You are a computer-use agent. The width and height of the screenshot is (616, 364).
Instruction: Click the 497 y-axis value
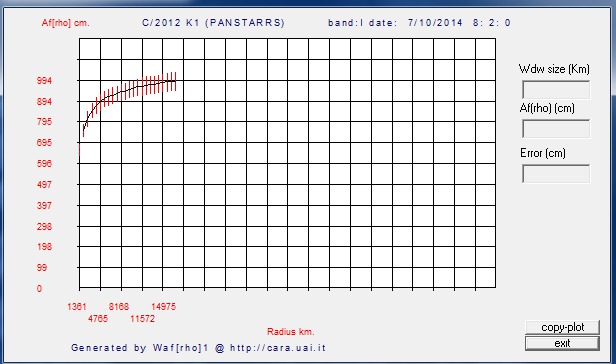click(44, 185)
